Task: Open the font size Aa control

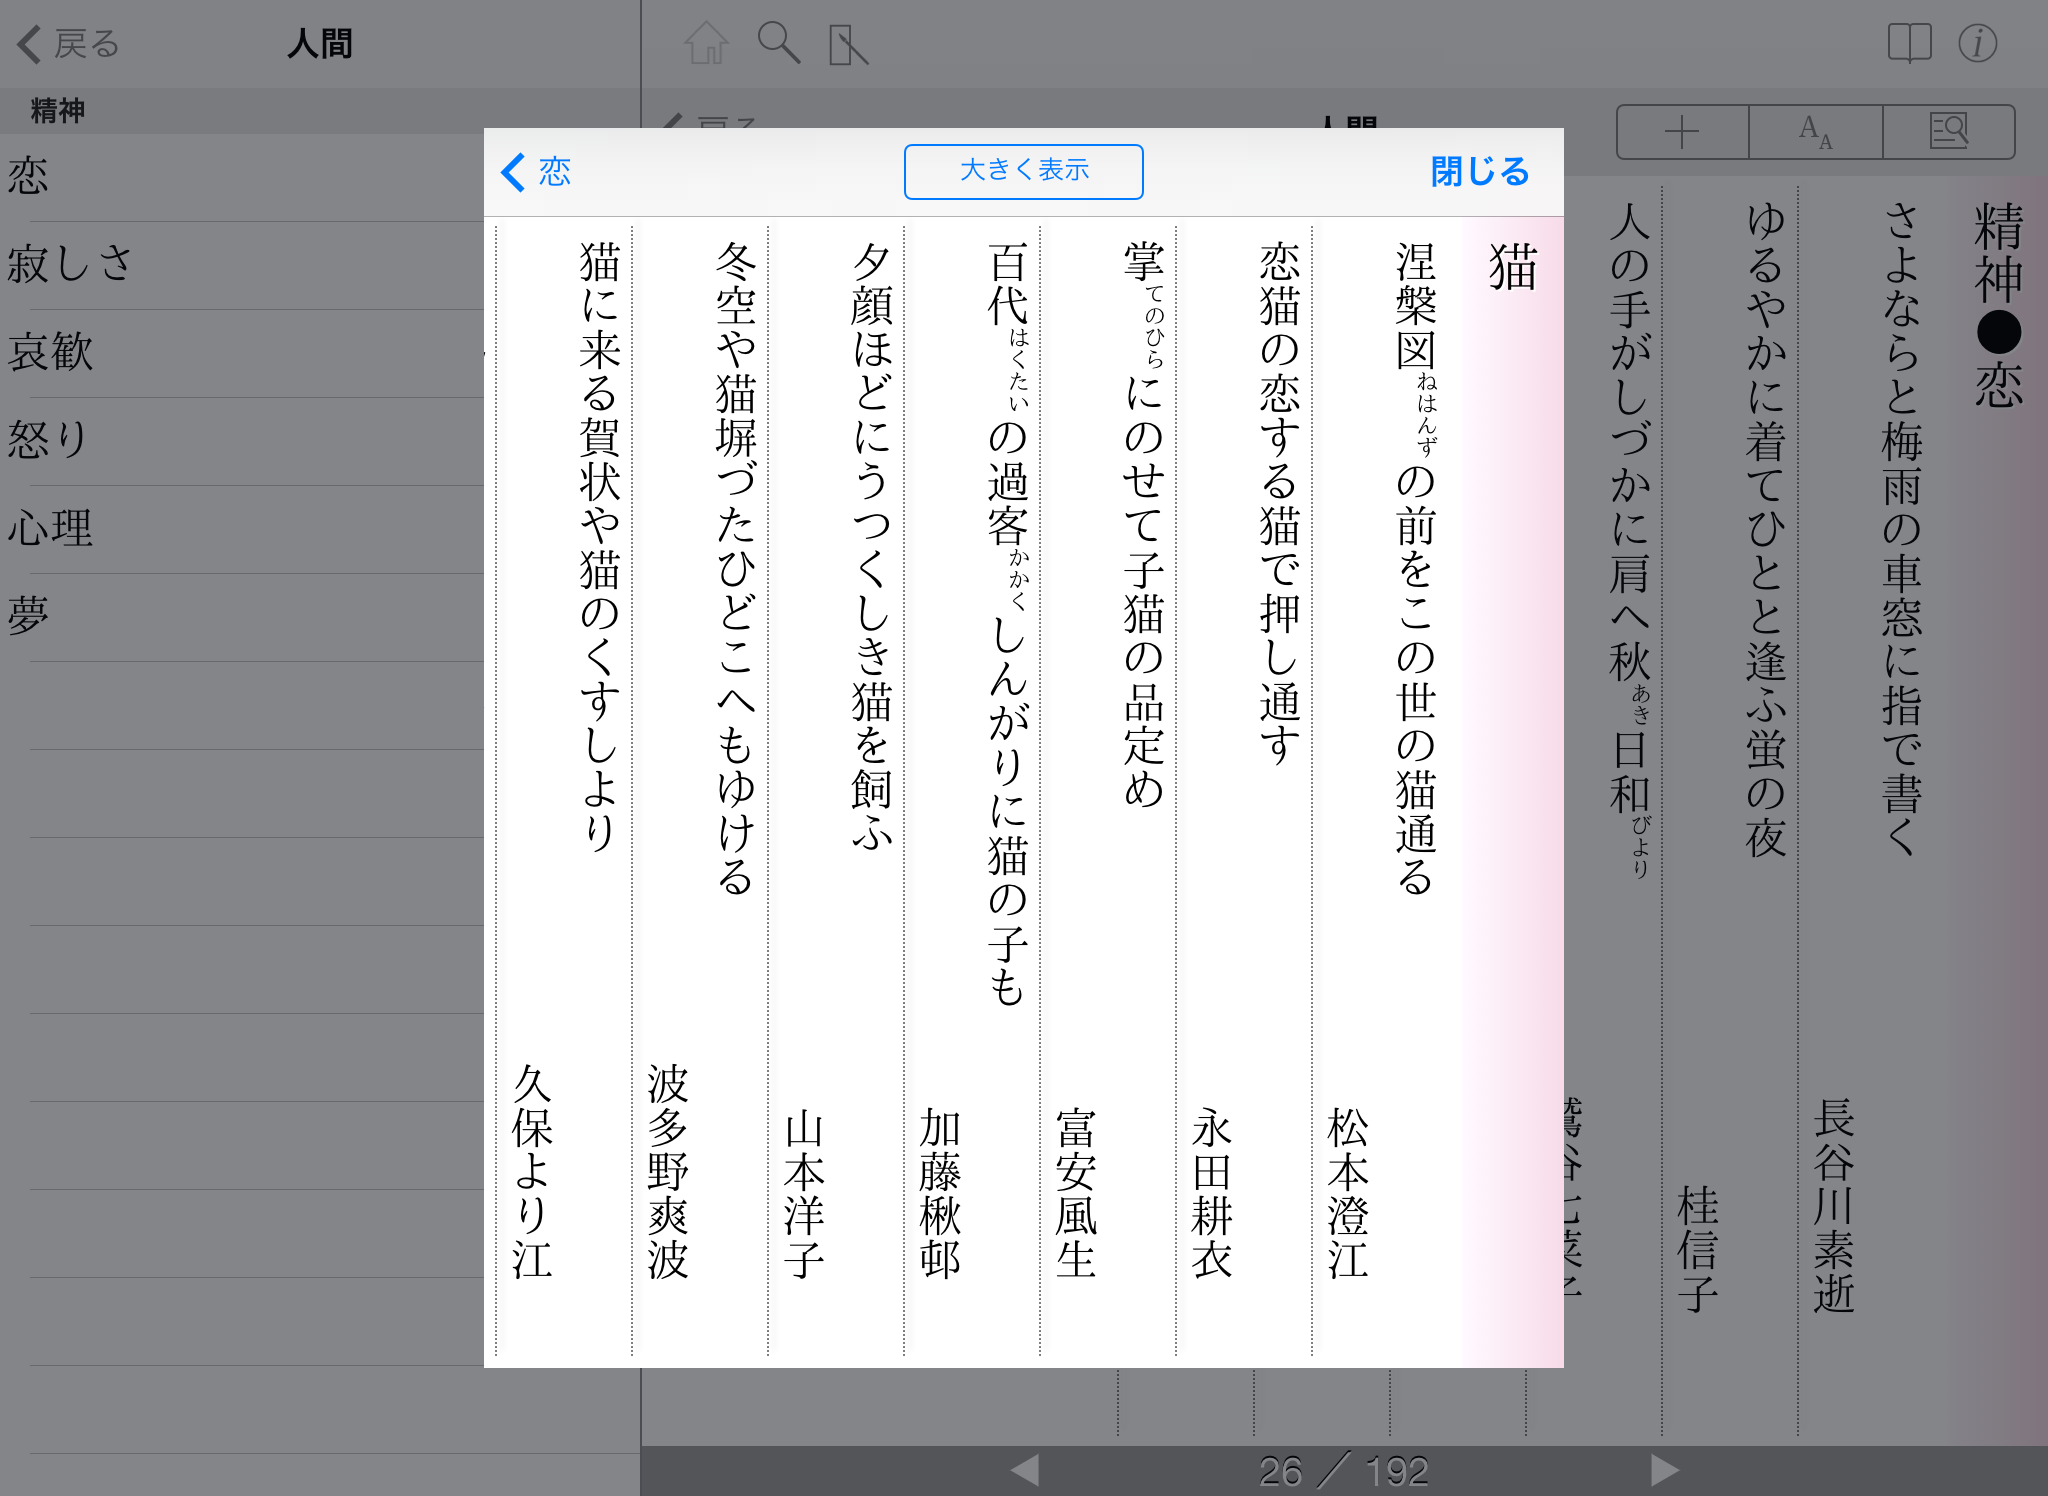Action: [x=1815, y=132]
